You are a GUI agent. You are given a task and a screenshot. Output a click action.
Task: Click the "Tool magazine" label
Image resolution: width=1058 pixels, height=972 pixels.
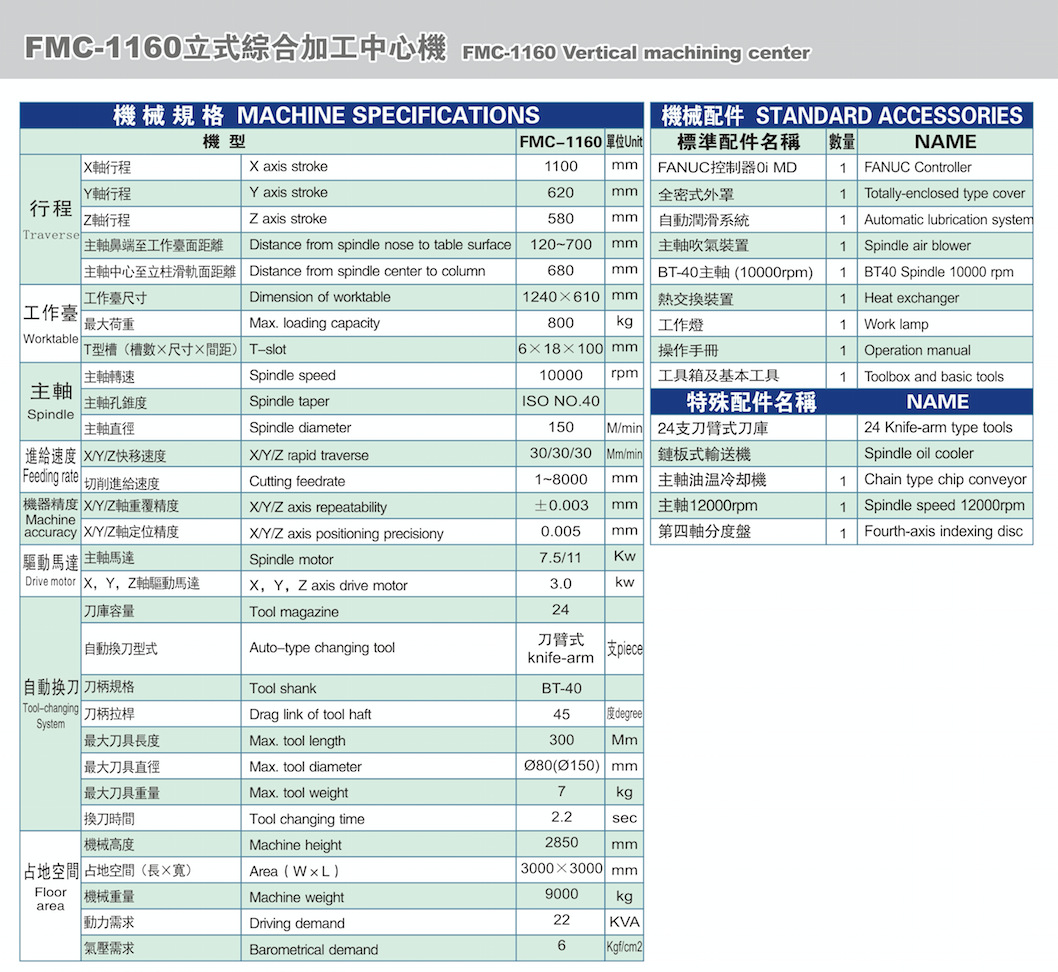pyautogui.click(x=294, y=612)
